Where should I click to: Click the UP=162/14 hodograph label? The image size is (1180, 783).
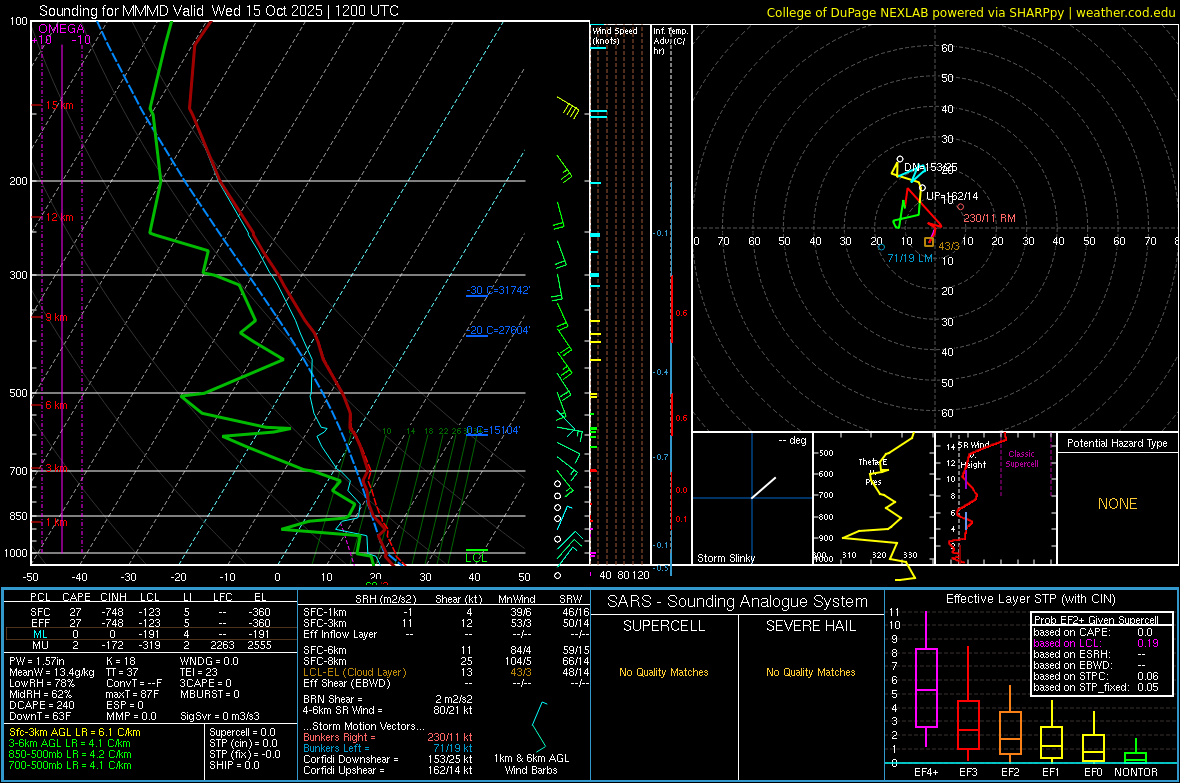952,197
